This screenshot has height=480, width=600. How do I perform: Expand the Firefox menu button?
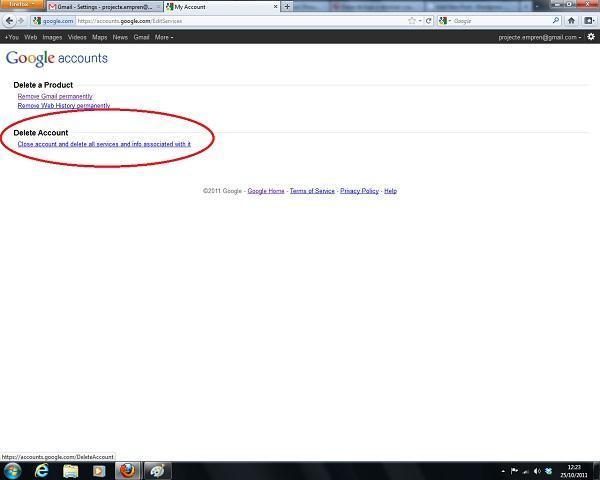pyautogui.click(x=21, y=5)
